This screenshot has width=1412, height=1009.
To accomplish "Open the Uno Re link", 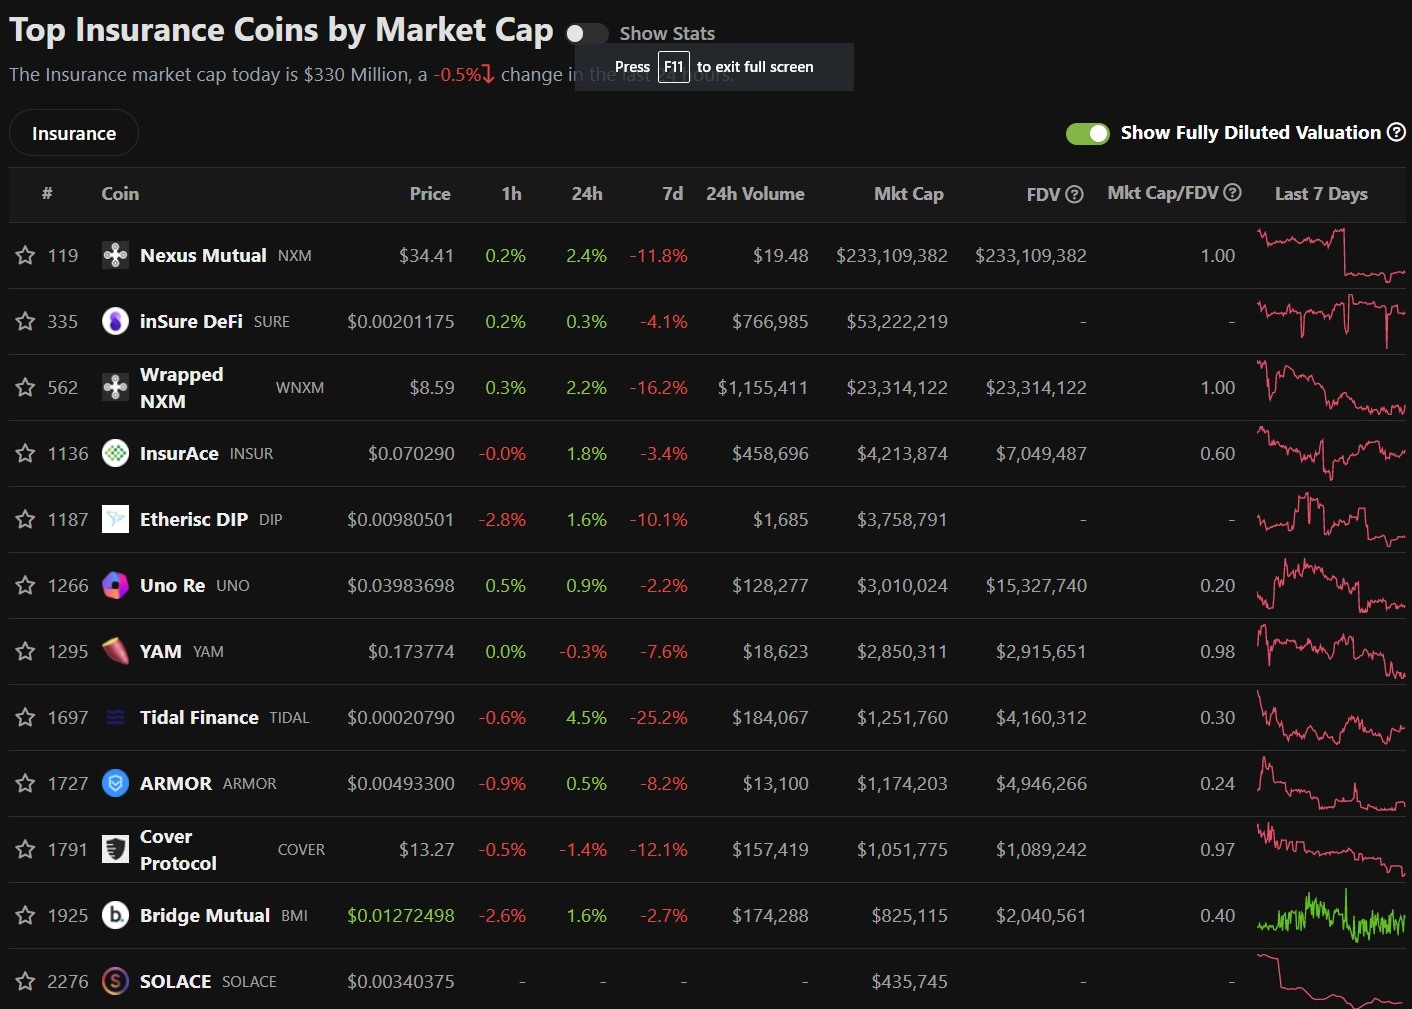I will point(172,586).
